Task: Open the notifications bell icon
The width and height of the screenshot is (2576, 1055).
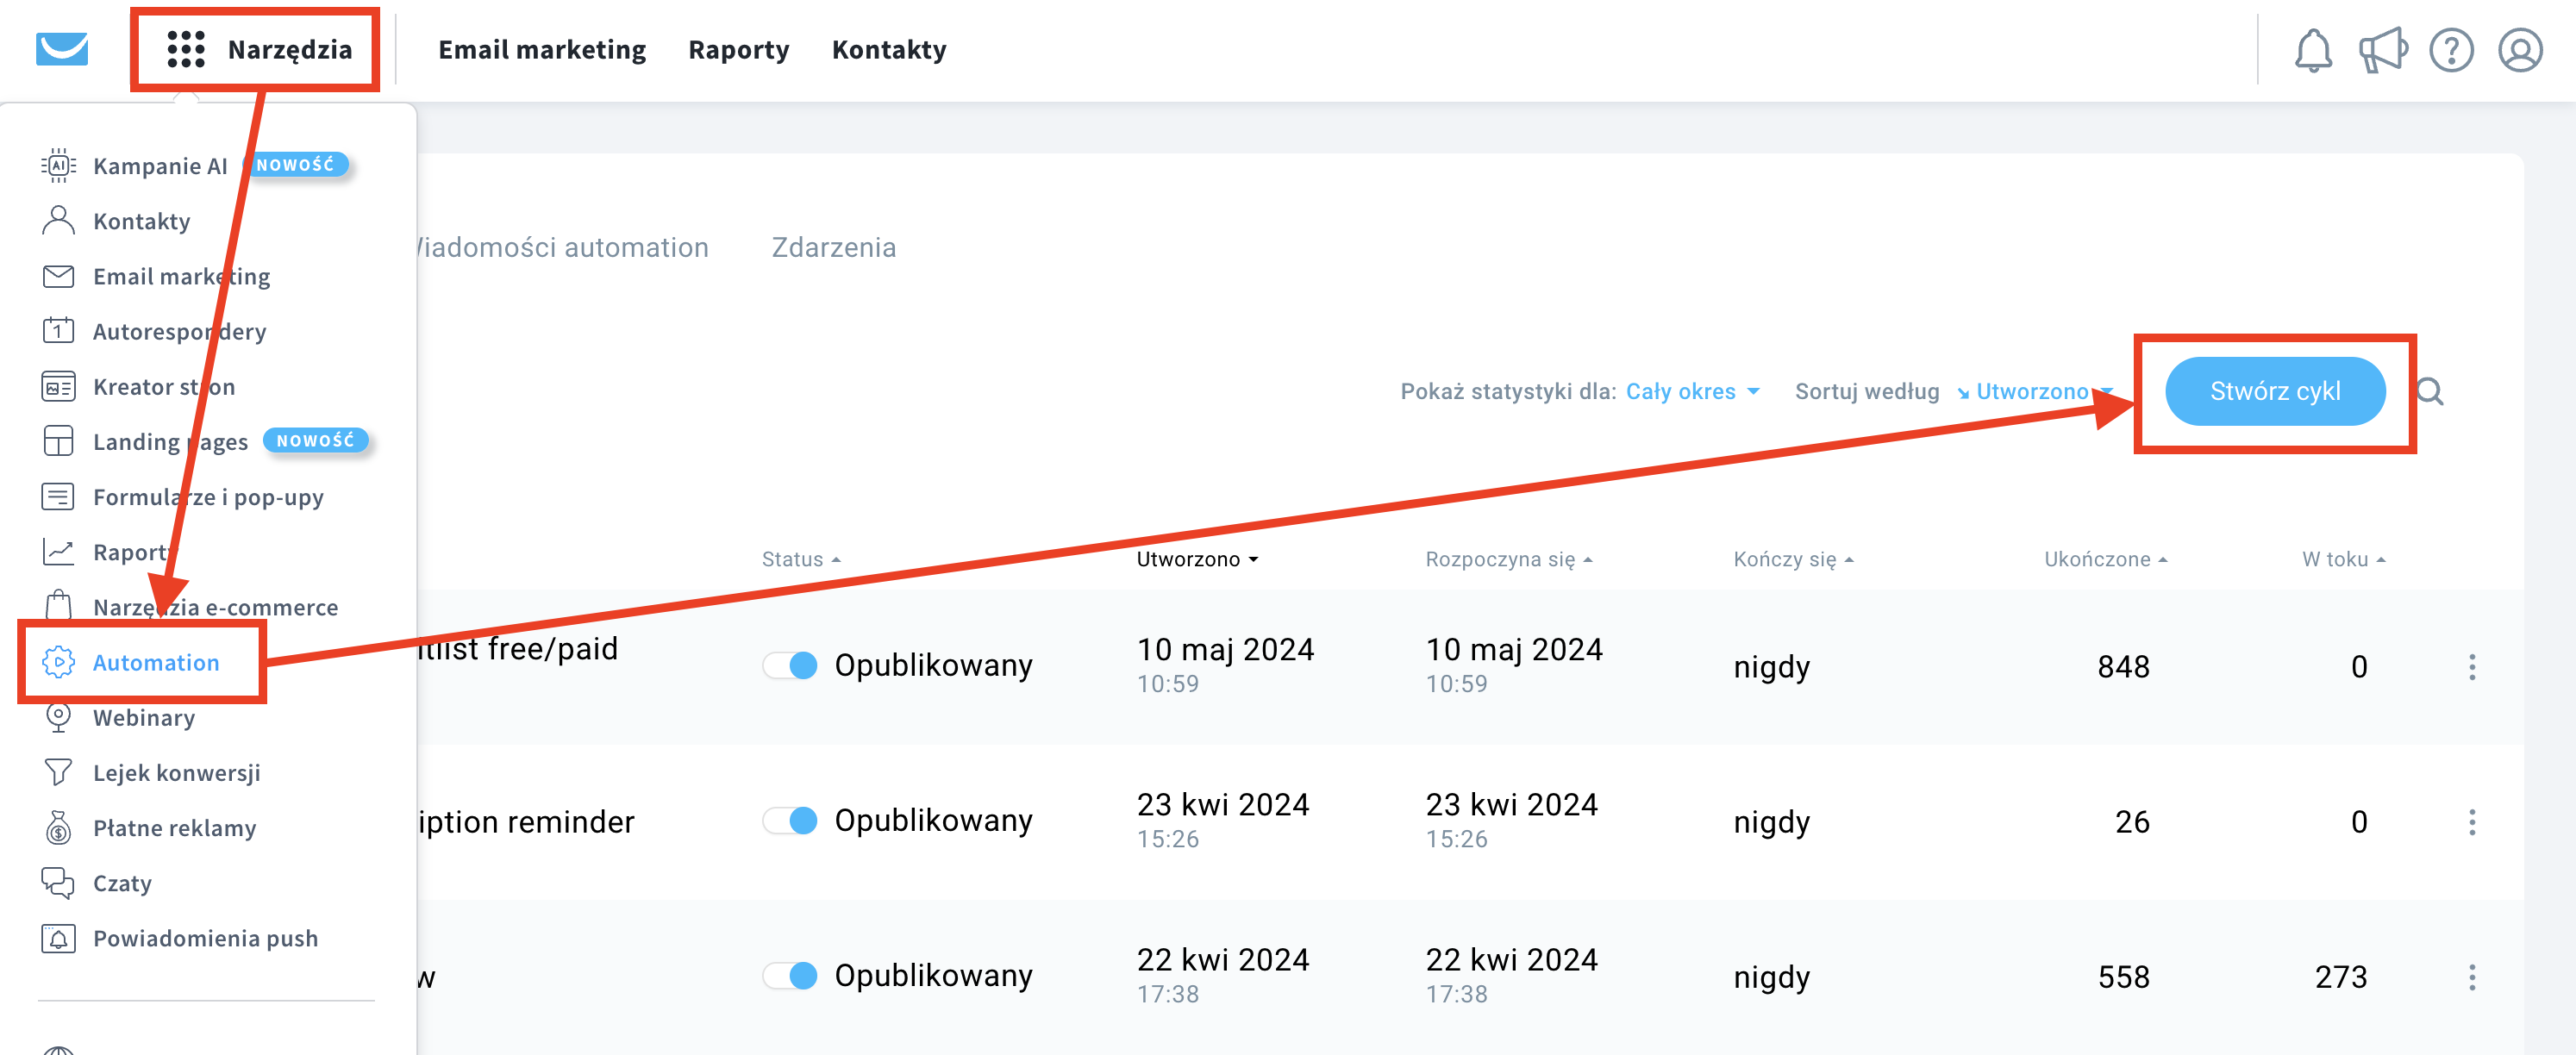Action: tap(2312, 50)
